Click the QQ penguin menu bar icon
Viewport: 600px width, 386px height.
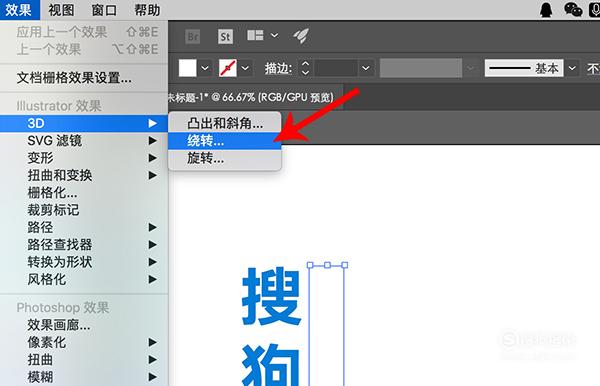[x=546, y=10]
